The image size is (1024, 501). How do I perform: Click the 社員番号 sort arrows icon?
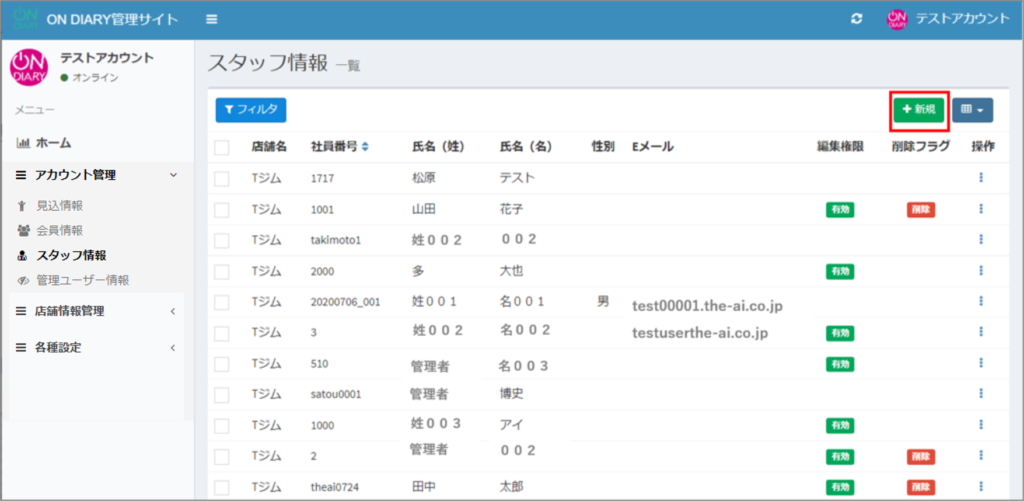[365, 147]
